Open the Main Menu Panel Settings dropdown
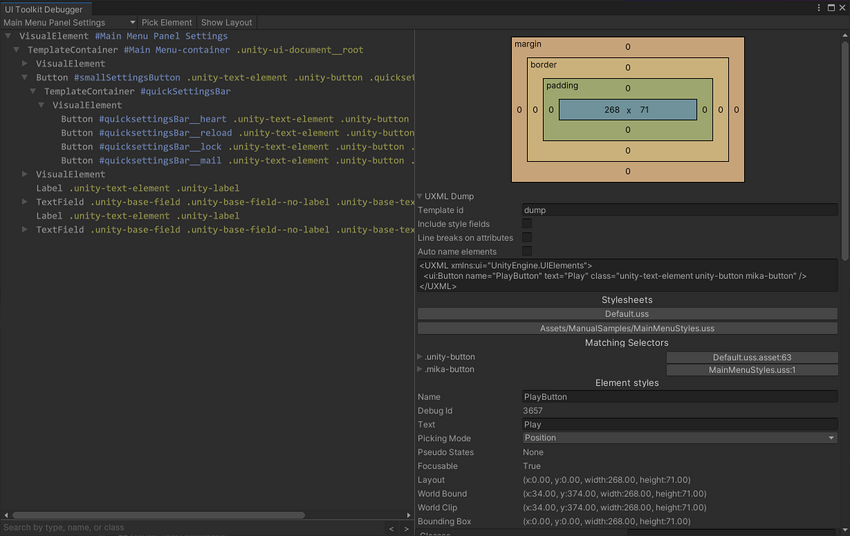The height and width of the screenshot is (536, 850). pos(68,22)
